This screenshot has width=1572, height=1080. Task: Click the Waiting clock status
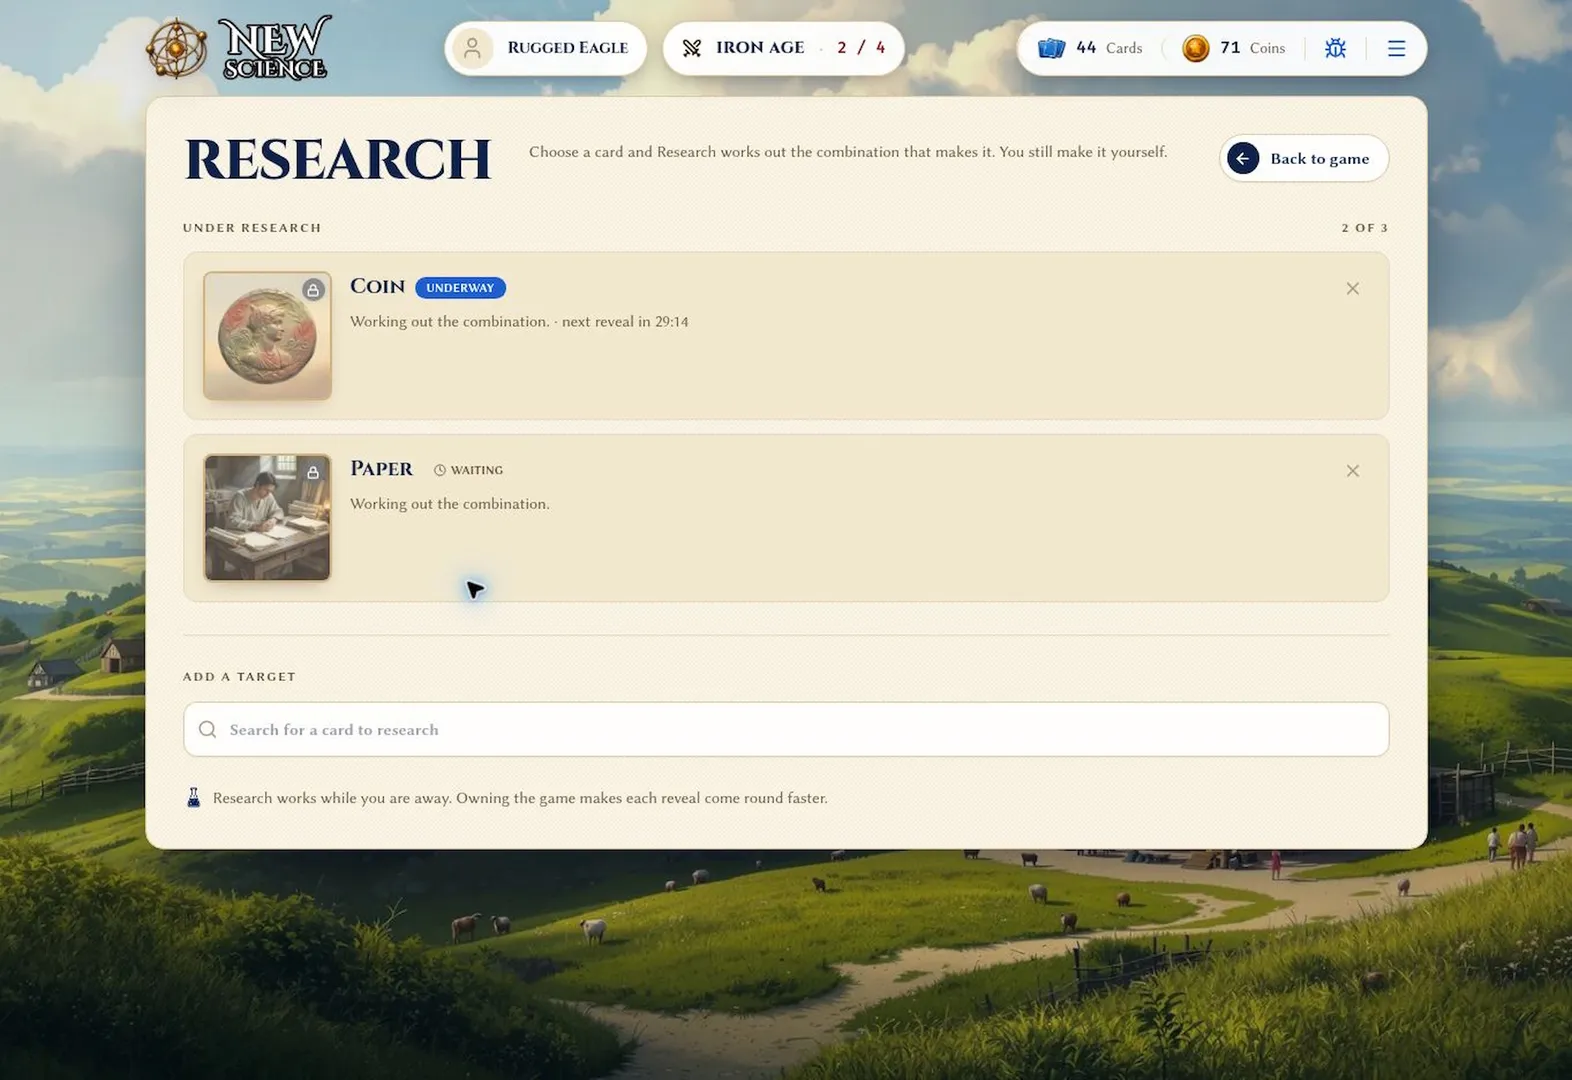[x=468, y=470]
